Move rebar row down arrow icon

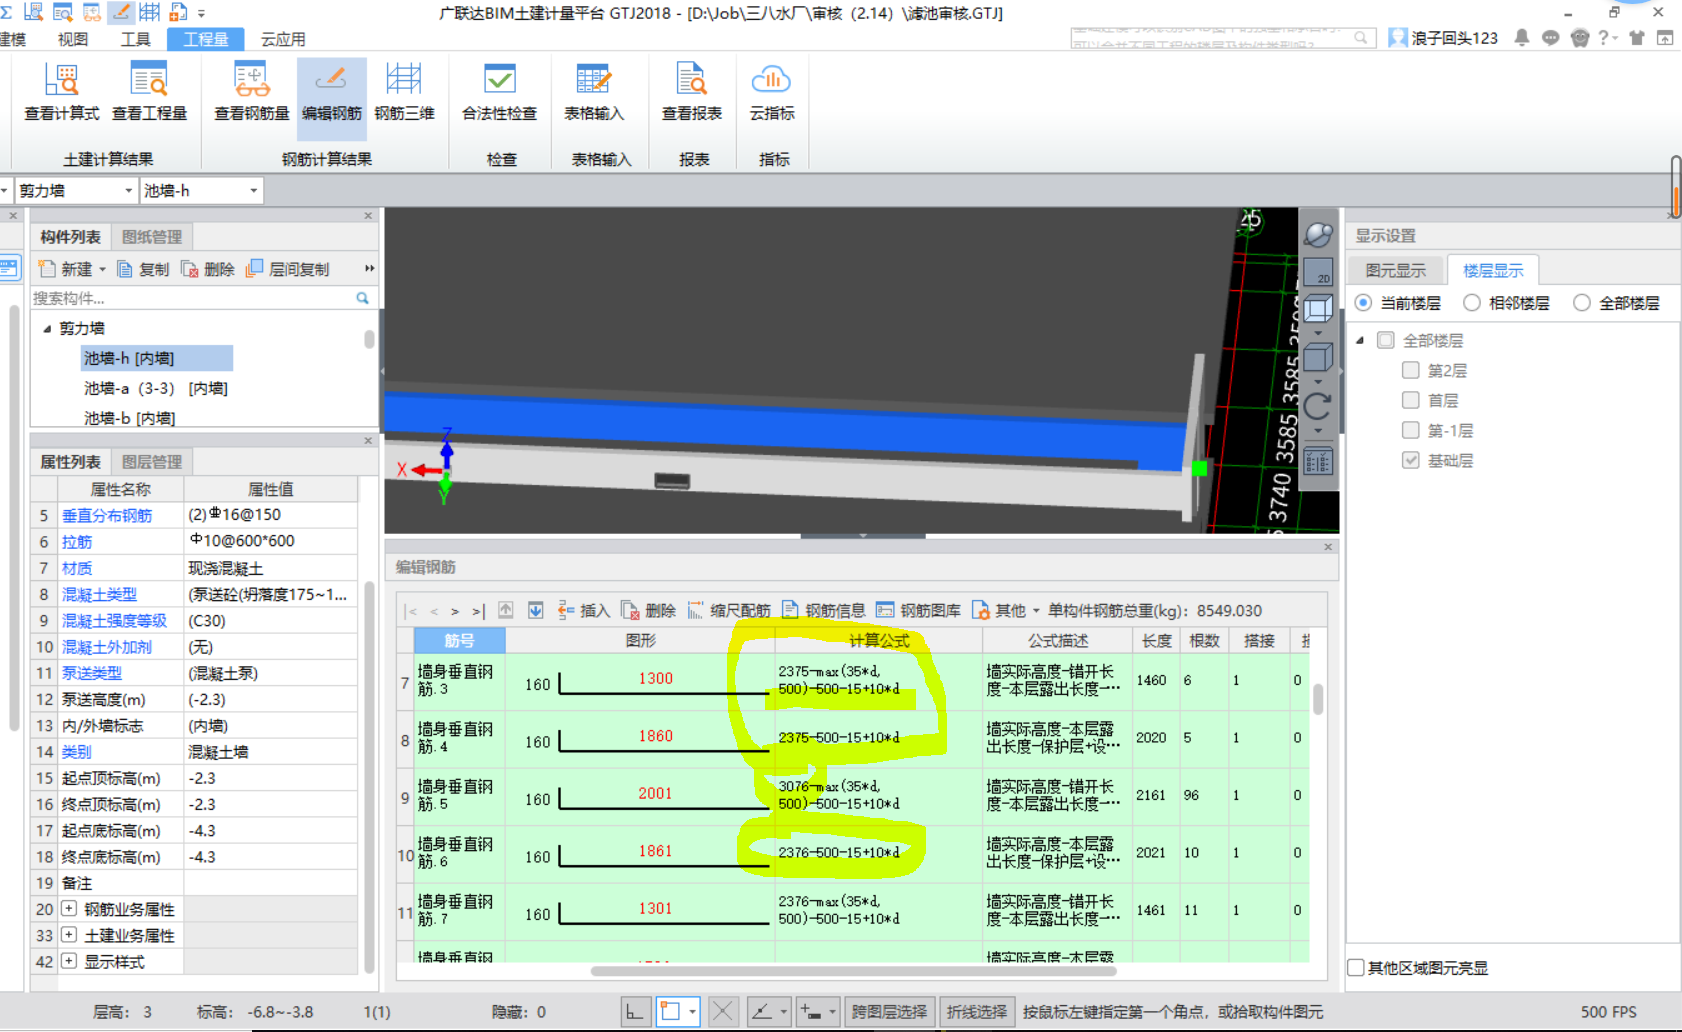click(x=536, y=610)
